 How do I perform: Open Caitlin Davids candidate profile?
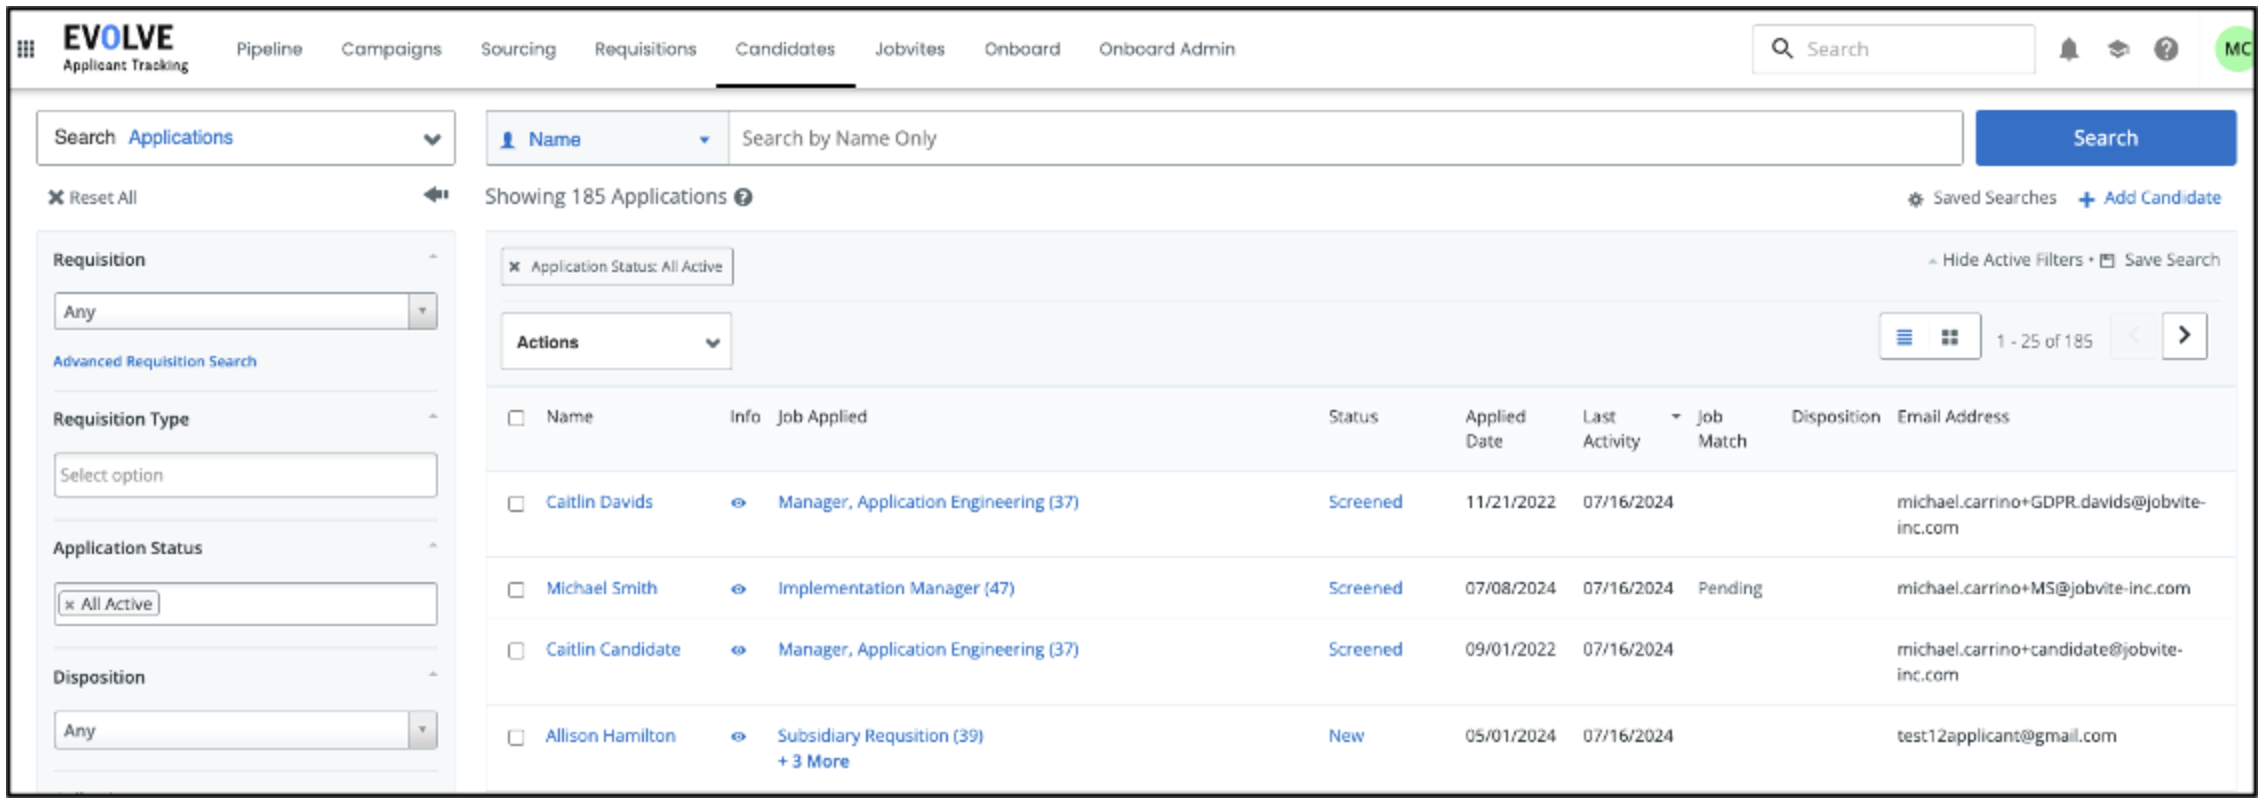pos(599,502)
